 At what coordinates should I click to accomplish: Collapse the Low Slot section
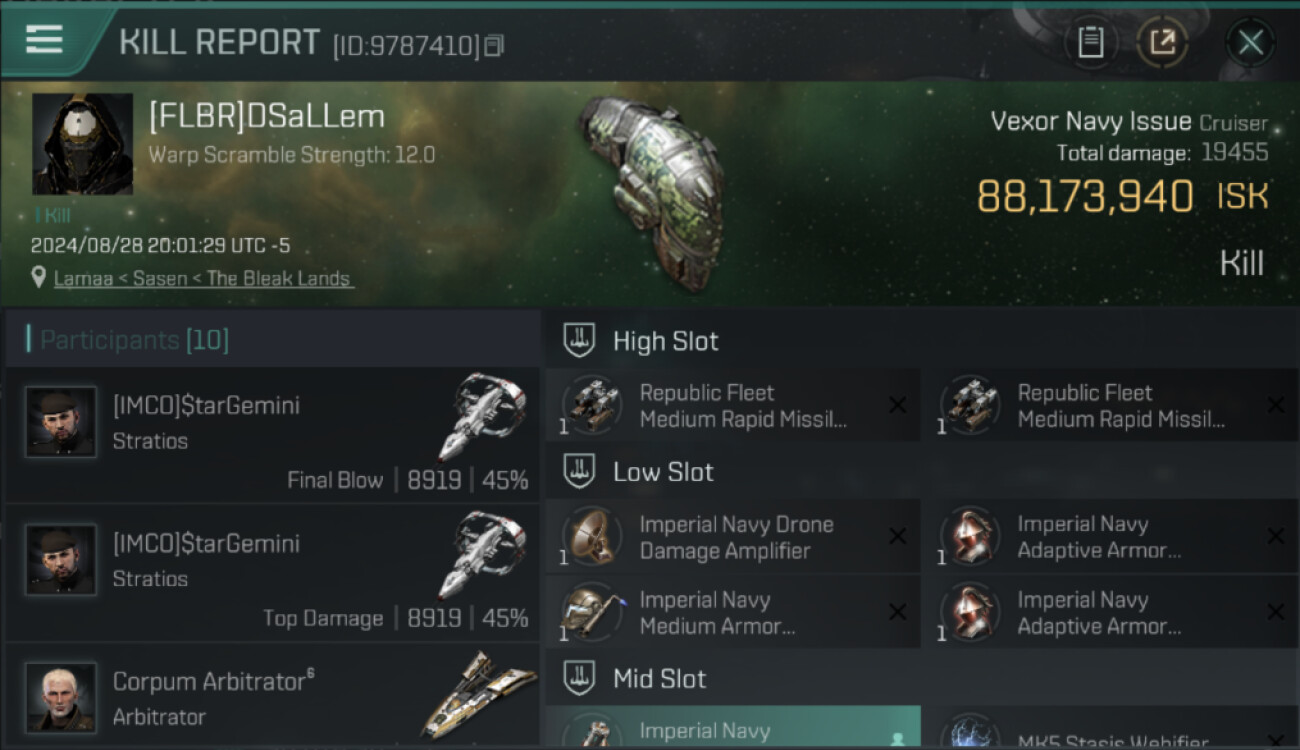tap(580, 472)
